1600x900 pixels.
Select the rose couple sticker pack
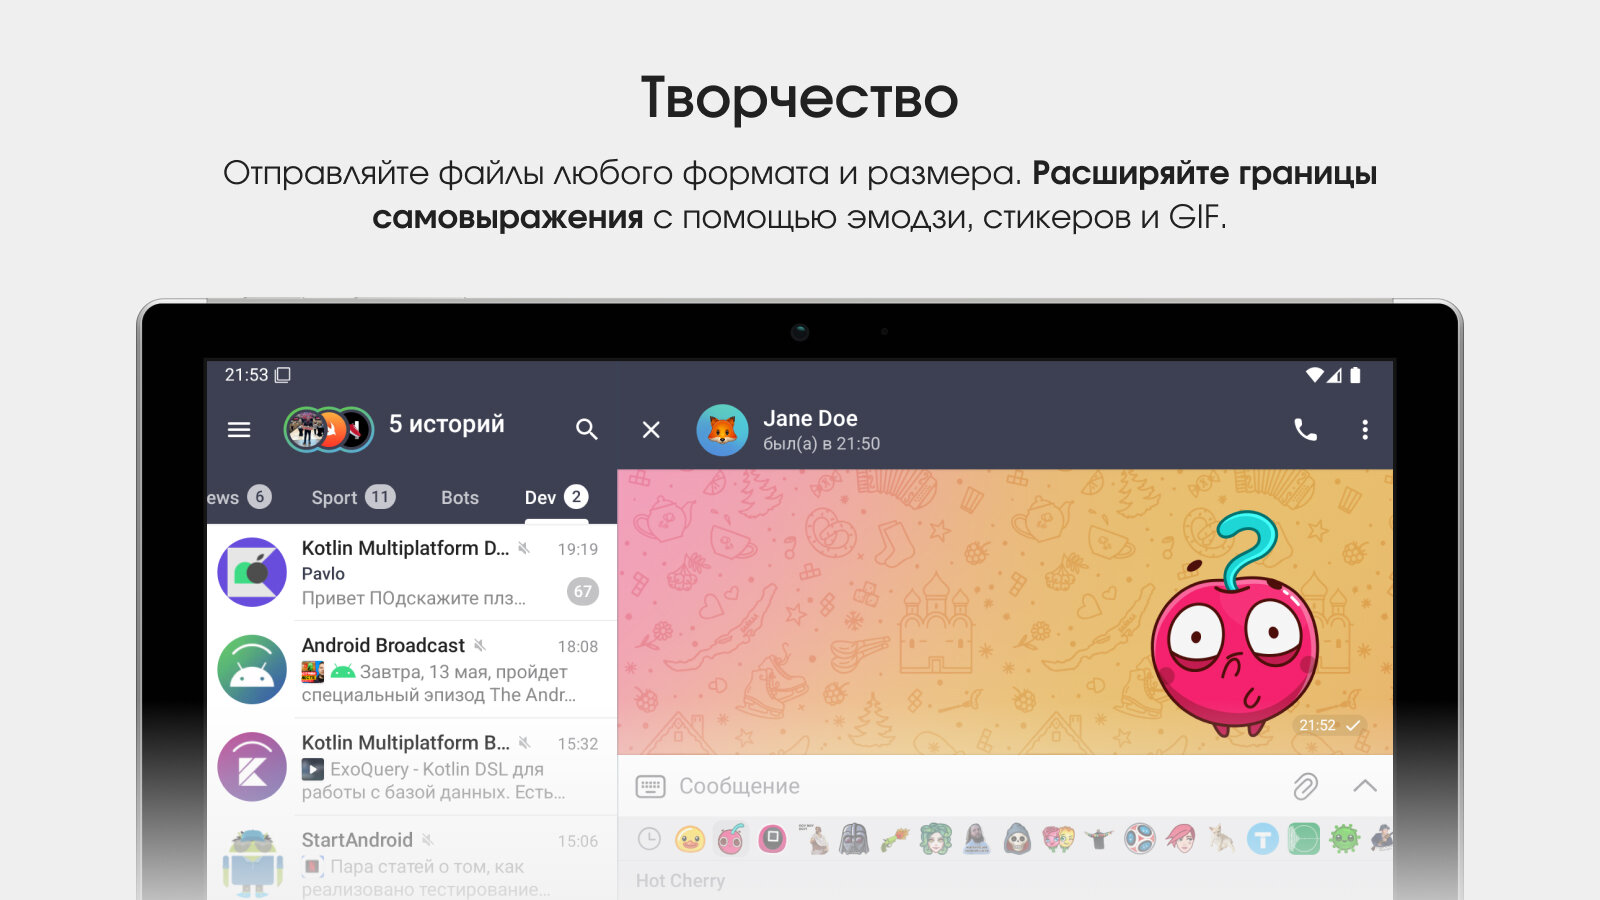(x=1059, y=839)
